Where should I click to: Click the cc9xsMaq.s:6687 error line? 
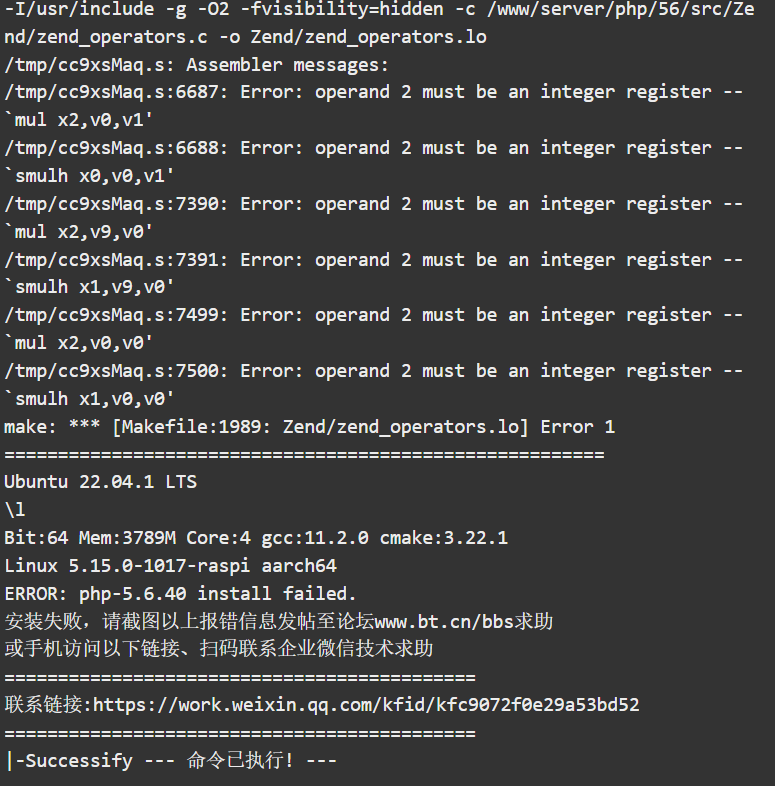(x=373, y=92)
